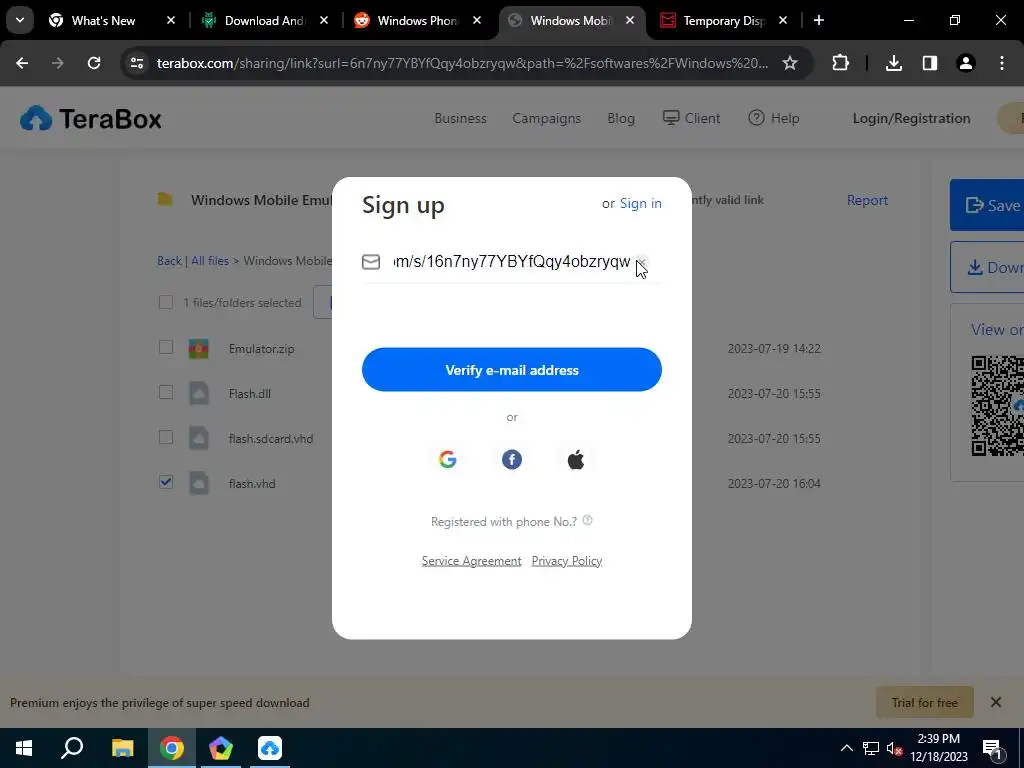Click the All files breadcrumb link
The width and height of the screenshot is (1024, 768).
[x=210, y=261]
